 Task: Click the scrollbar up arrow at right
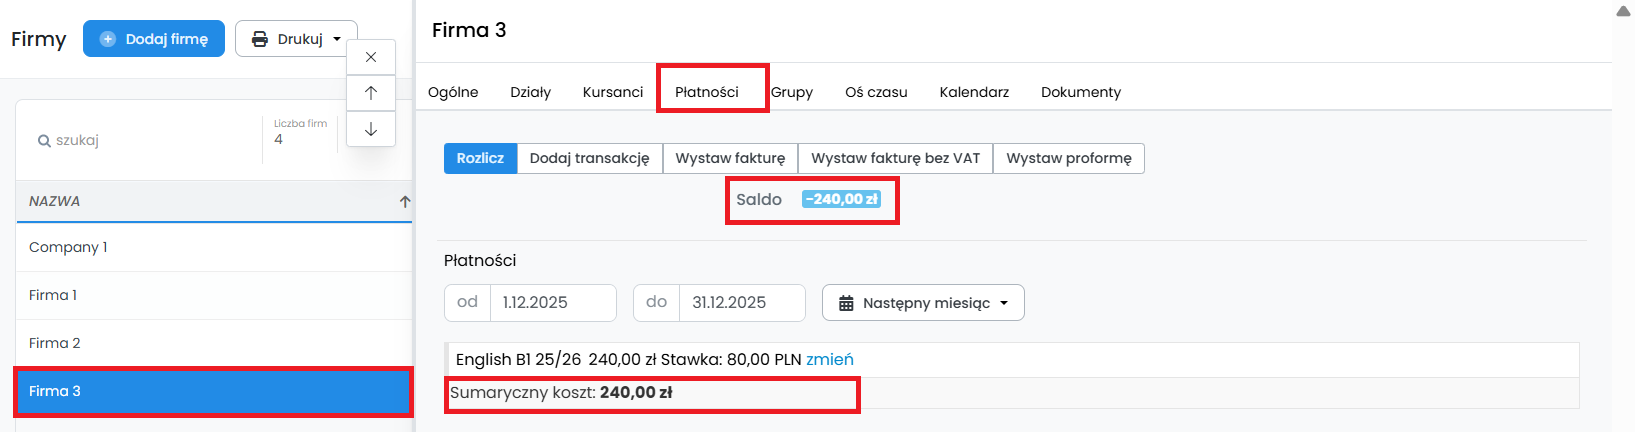1623,11
